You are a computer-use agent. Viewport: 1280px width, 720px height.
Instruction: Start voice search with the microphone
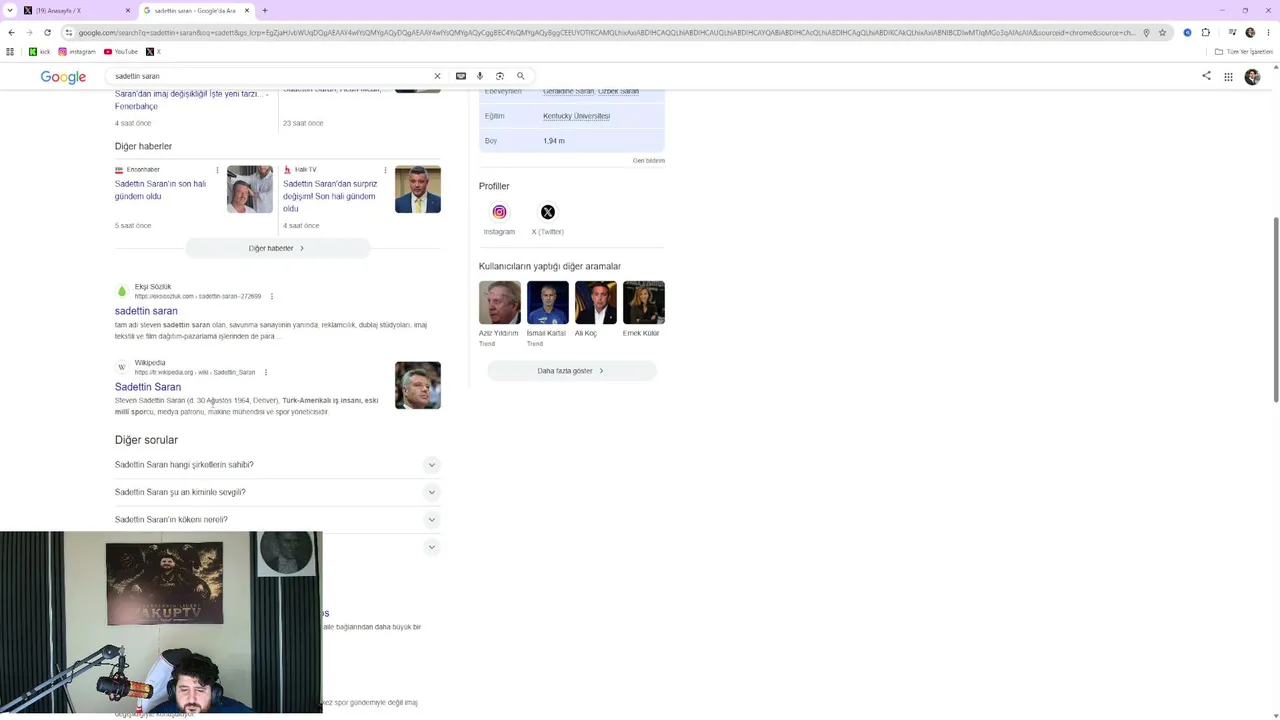click(x=480, y=76)
